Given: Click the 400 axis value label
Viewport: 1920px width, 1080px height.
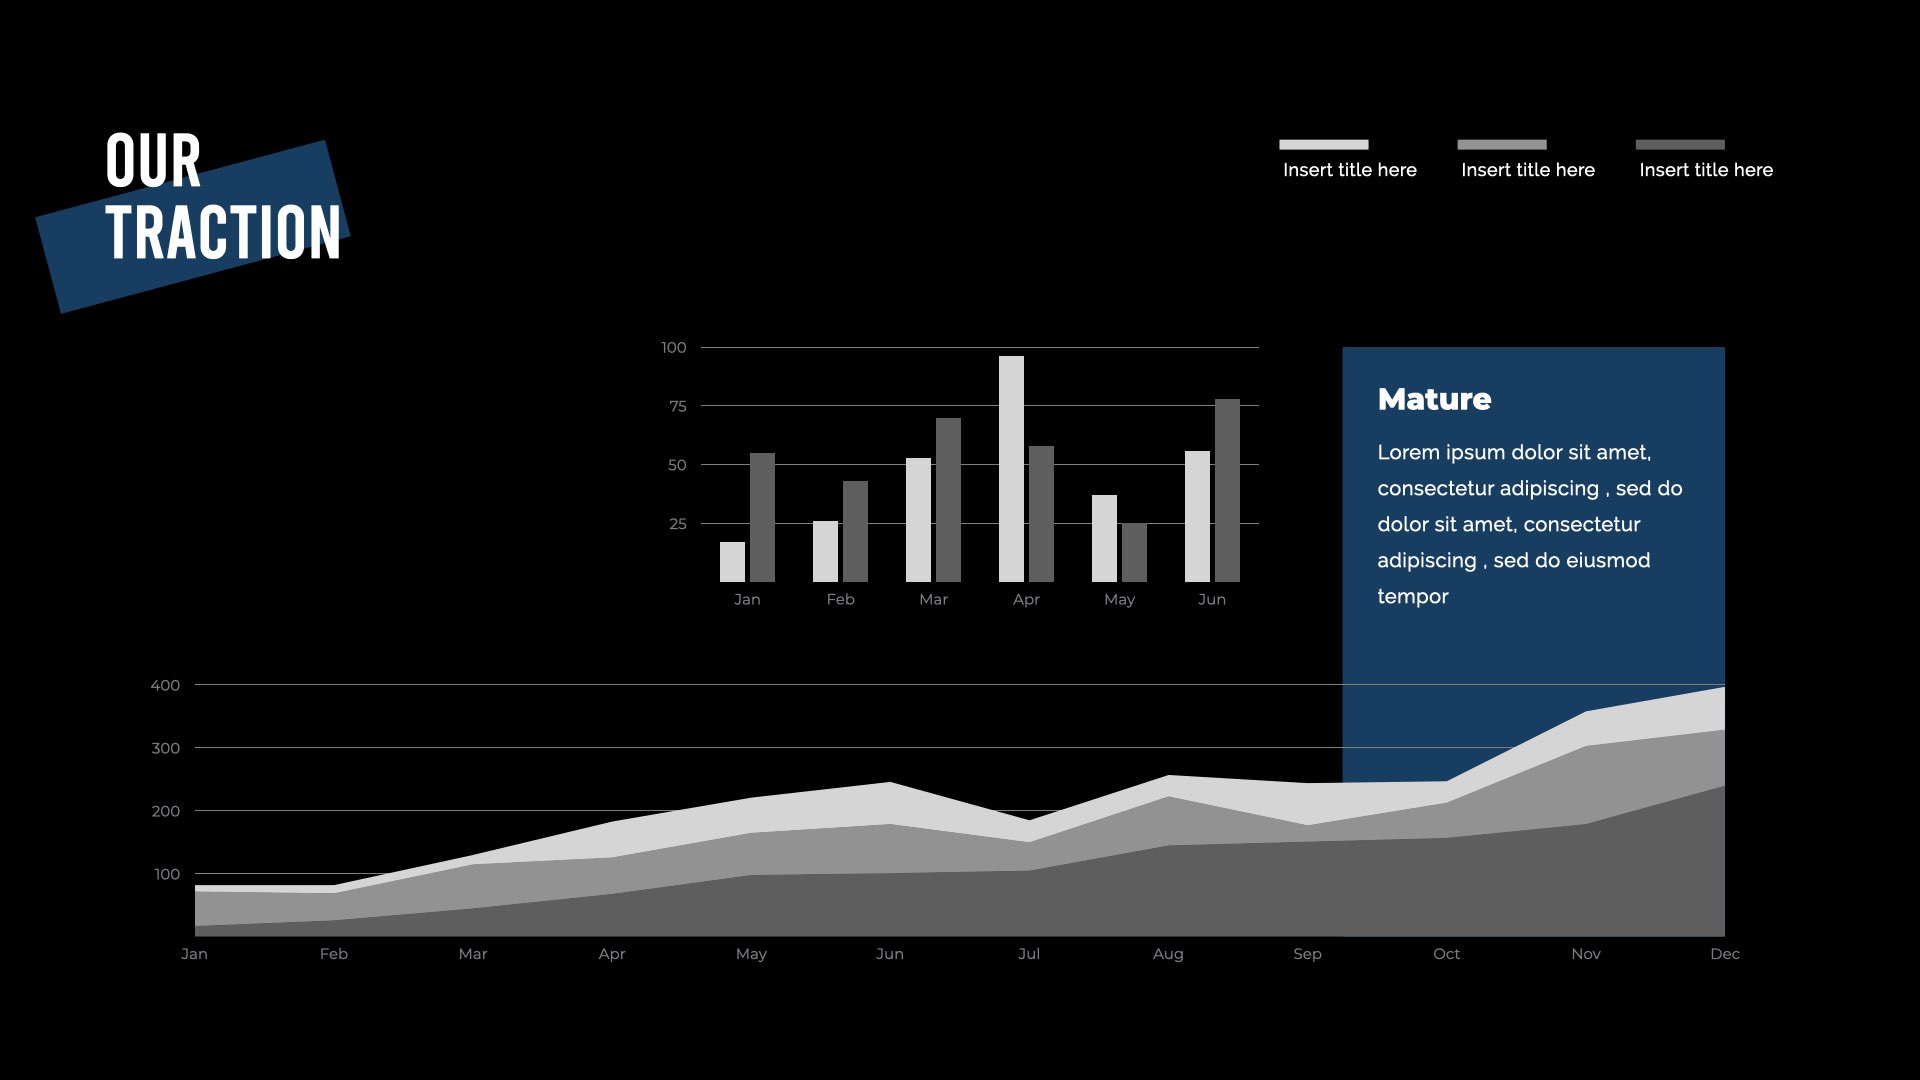Looking at the screenshot, I should coord(165,686).
